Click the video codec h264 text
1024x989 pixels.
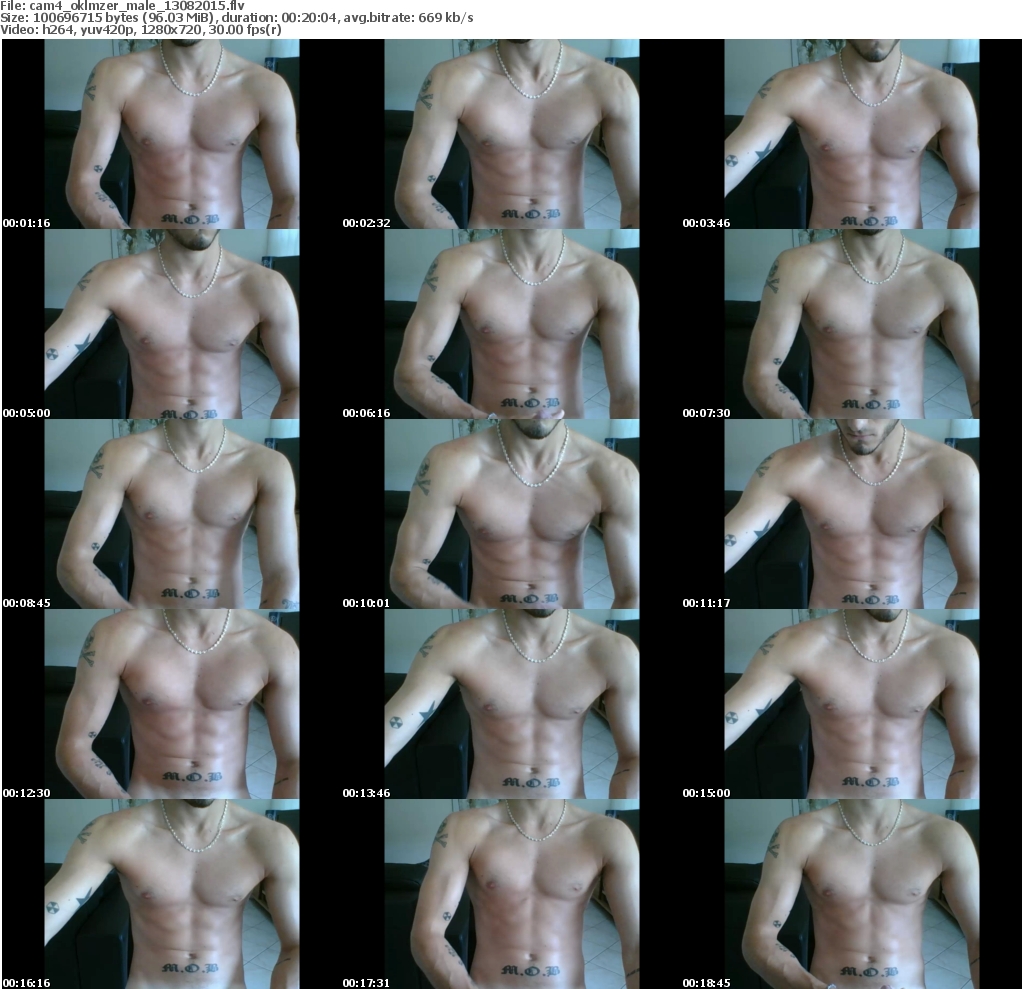pos(57,29)
